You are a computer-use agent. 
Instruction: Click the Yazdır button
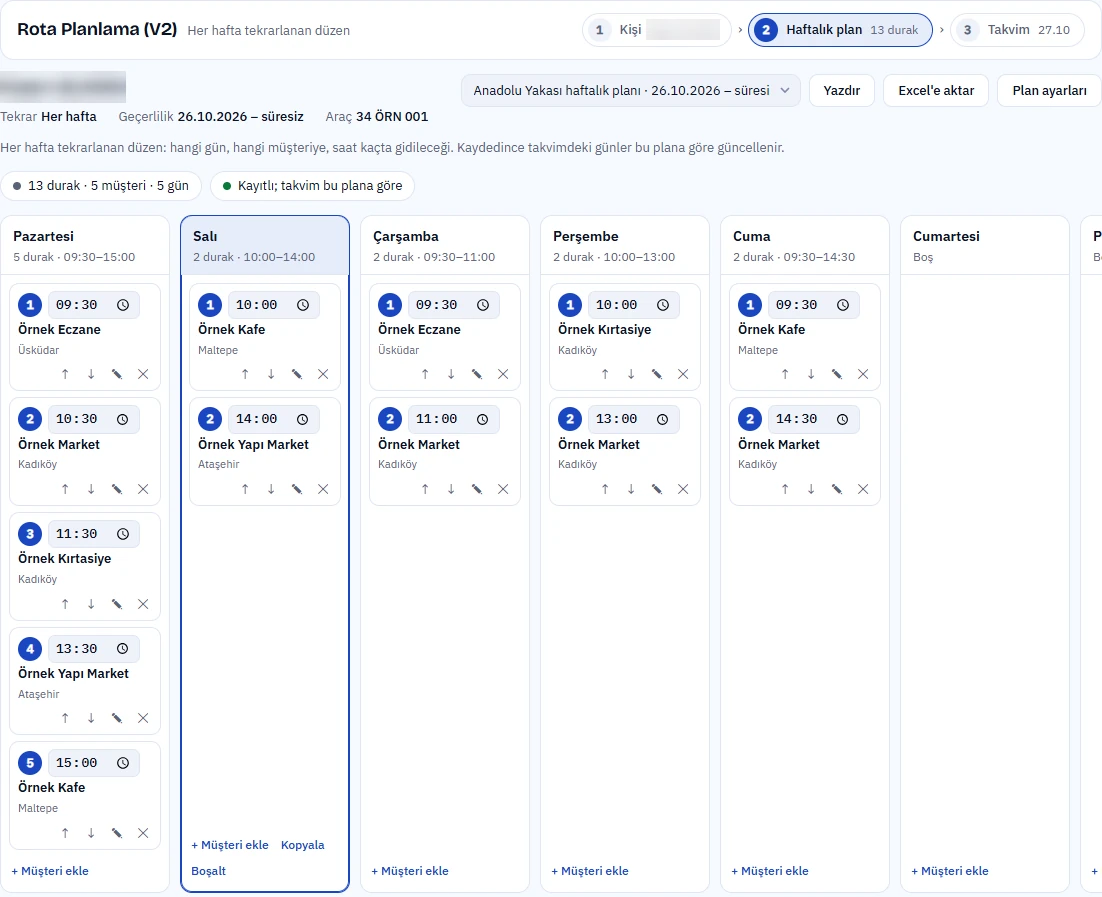point(842,91)
